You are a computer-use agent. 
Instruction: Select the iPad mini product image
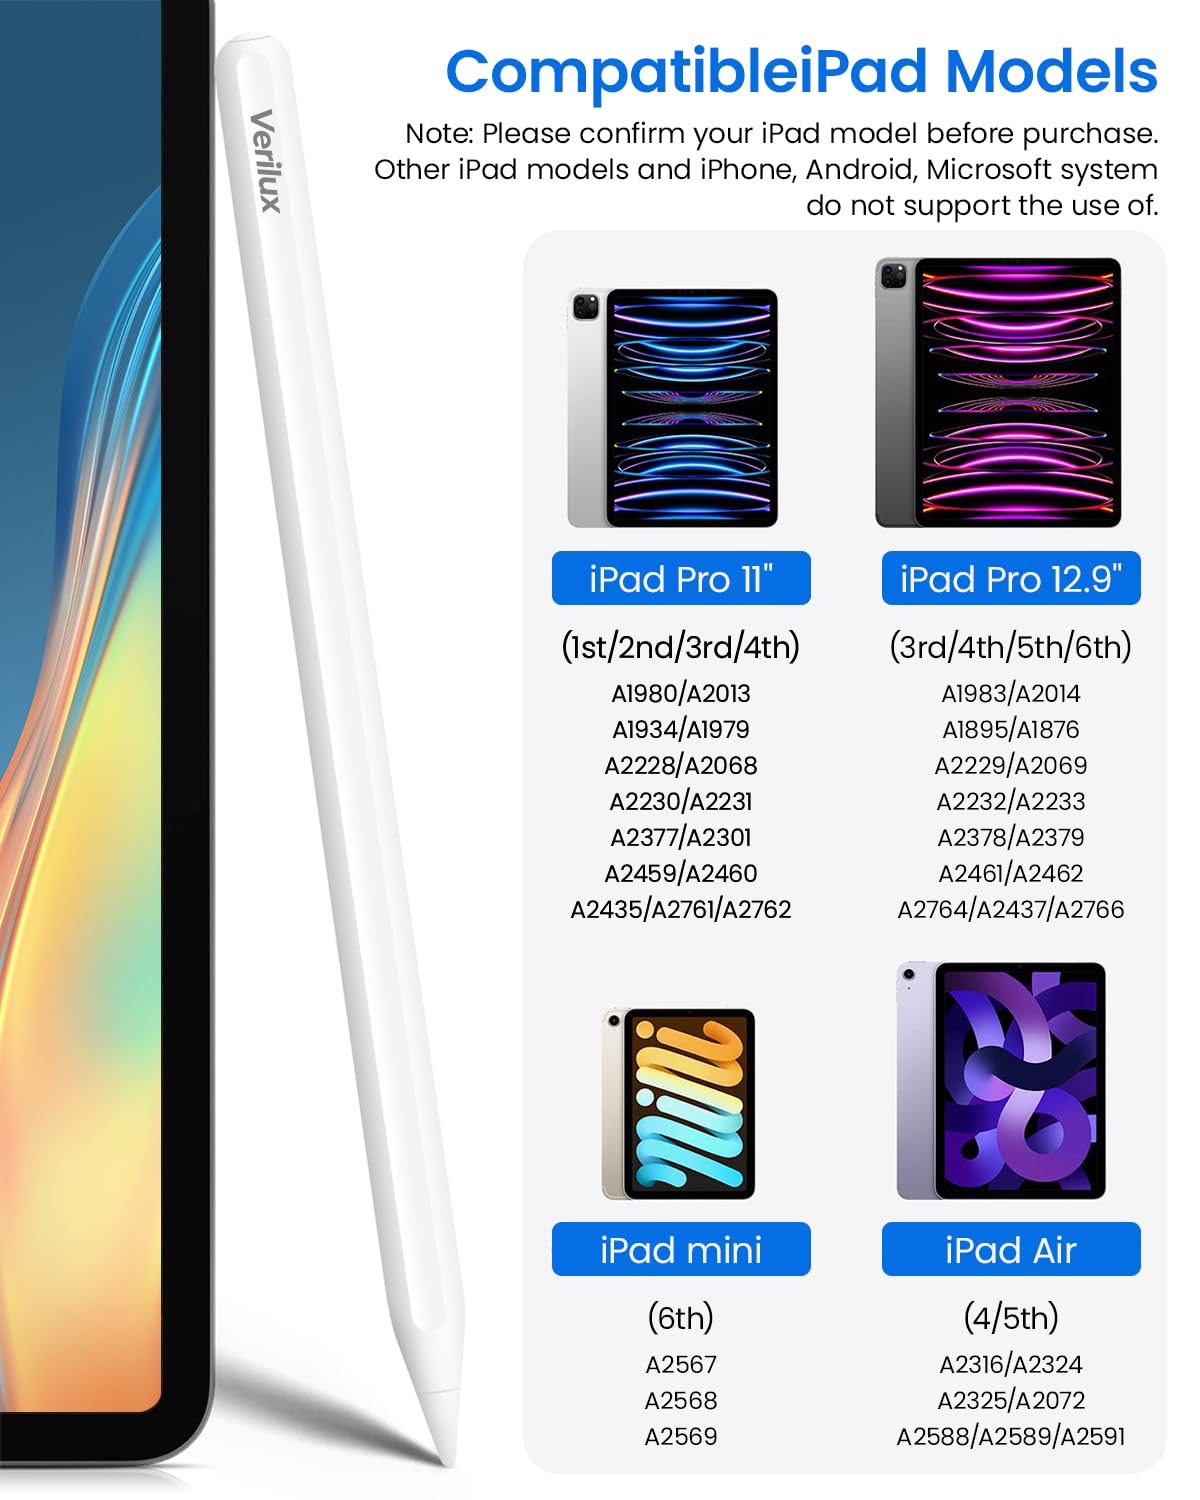tap(679, 1104)
